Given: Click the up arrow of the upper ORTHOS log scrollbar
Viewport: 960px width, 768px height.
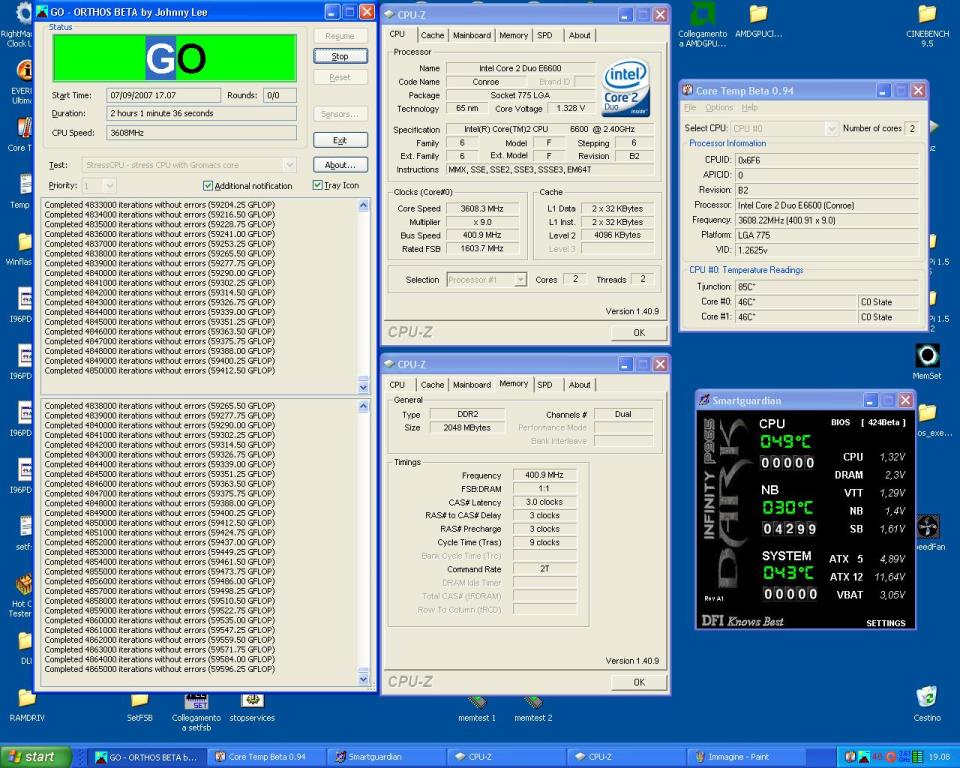Looking at the screenshot, I should [364, 205].
